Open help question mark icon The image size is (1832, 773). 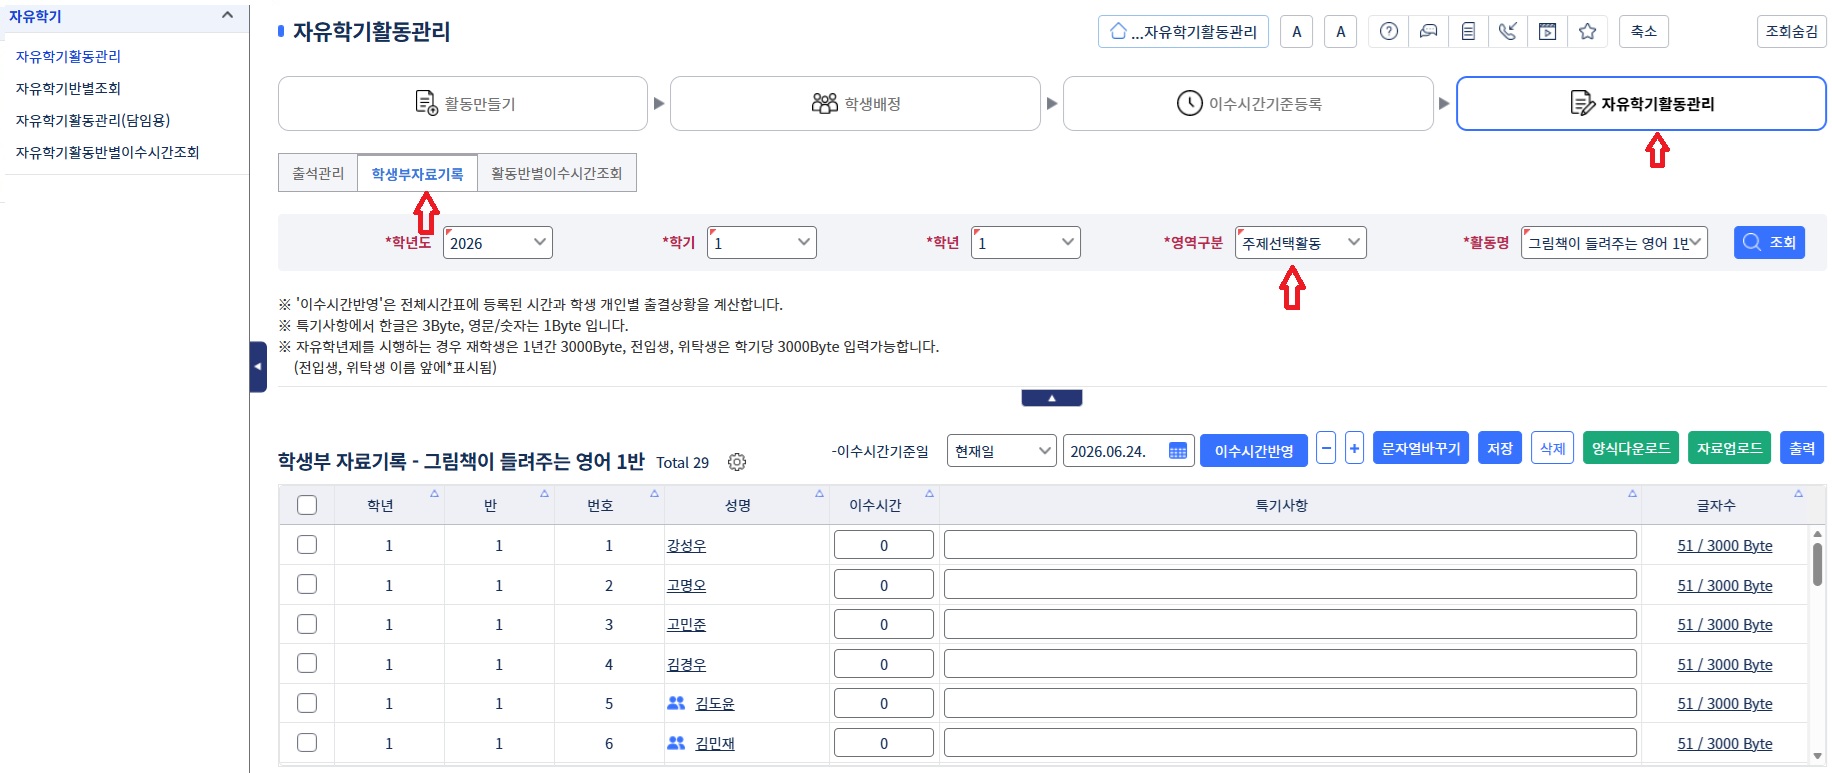[x=1389, y=32]
